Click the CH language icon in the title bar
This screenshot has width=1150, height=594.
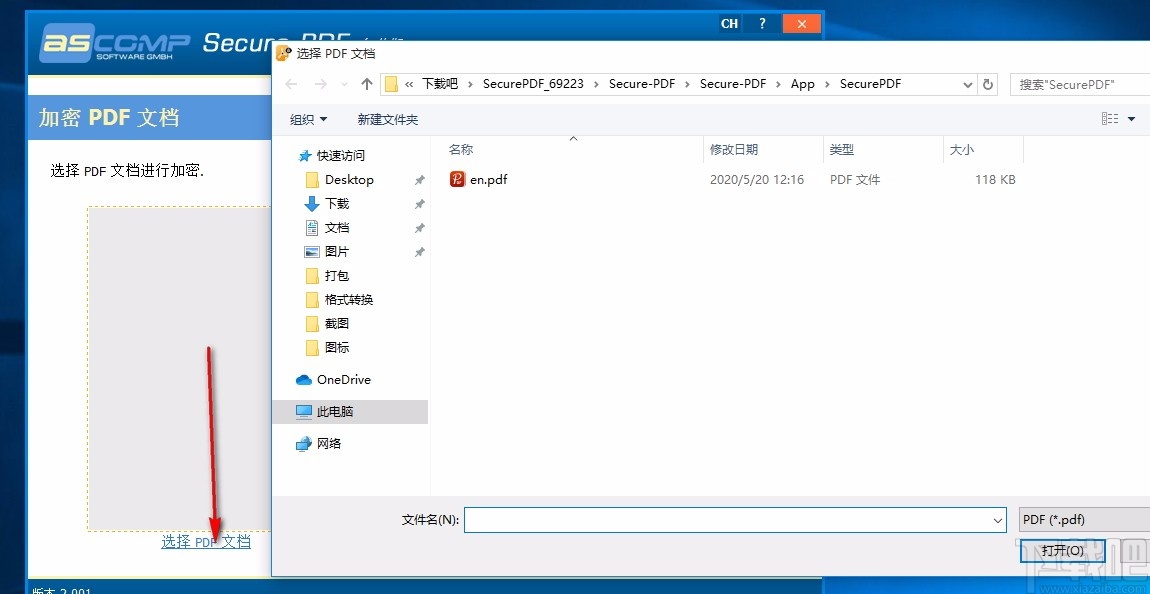click(729, 22)
